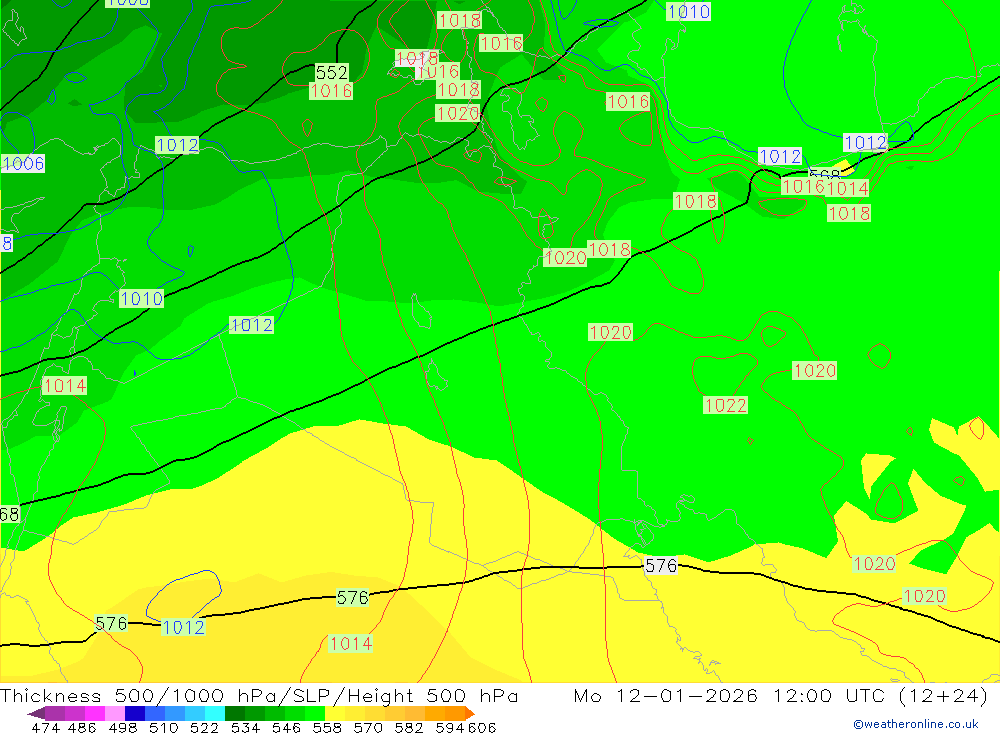Select the map title text 'Thickness 500/1000 hPa/SLP/Height 500 hPa'
This screenshot has width=1000, height=733.
pos(259,695)
